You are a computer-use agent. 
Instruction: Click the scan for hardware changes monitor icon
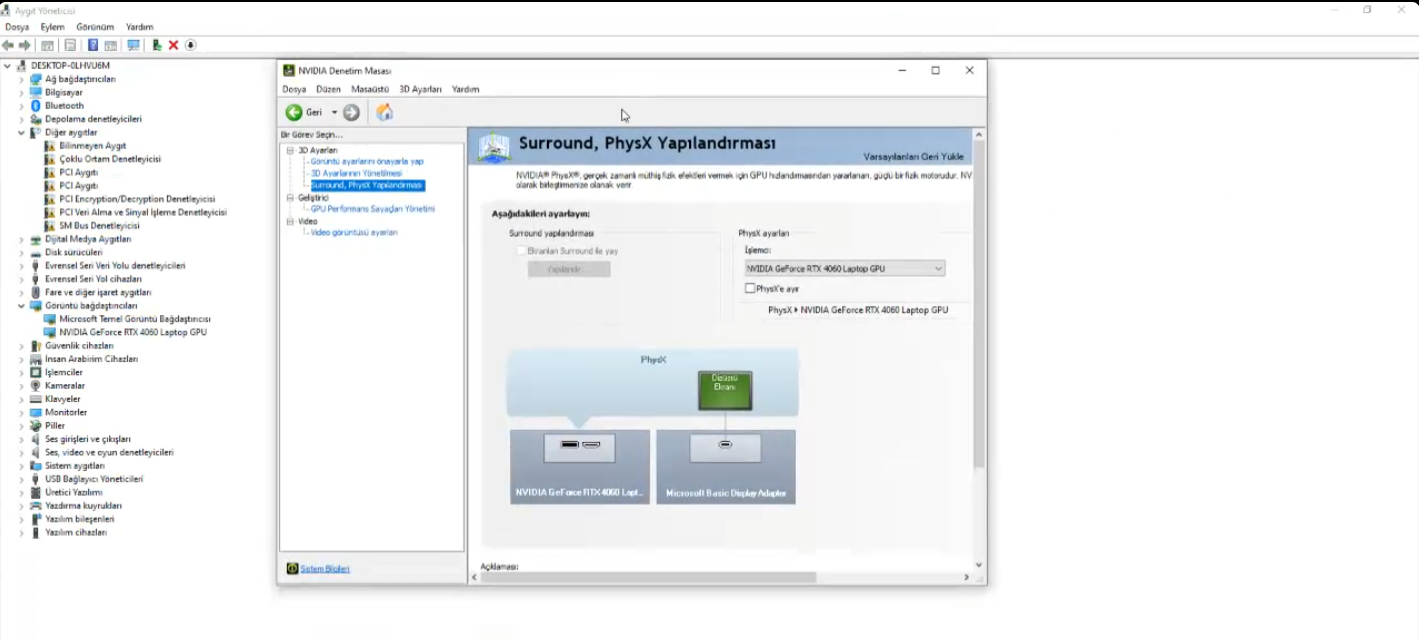(x=133, y=45)
